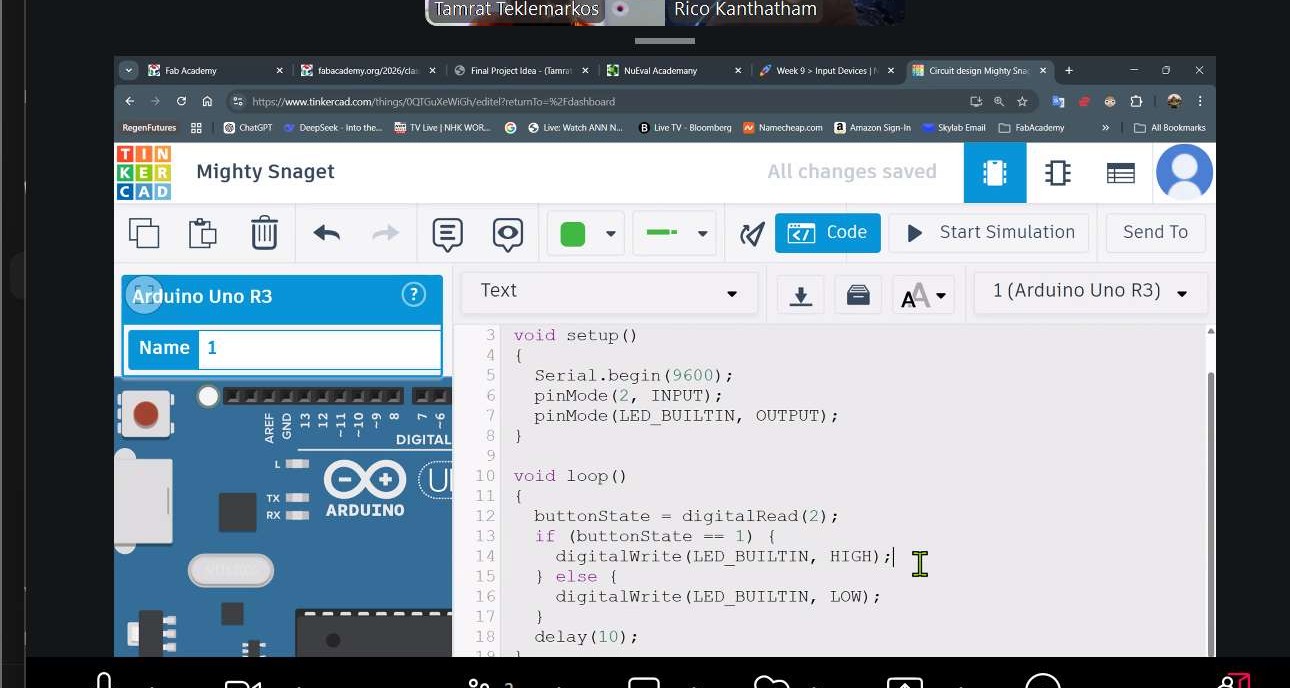Switch to NuEval Academany tab
The image size is (1290, 688).
[675, 71]
